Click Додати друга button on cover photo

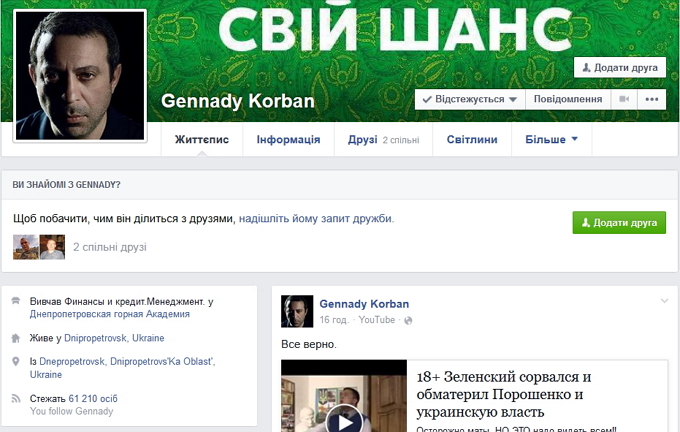(x=620, y=68)
